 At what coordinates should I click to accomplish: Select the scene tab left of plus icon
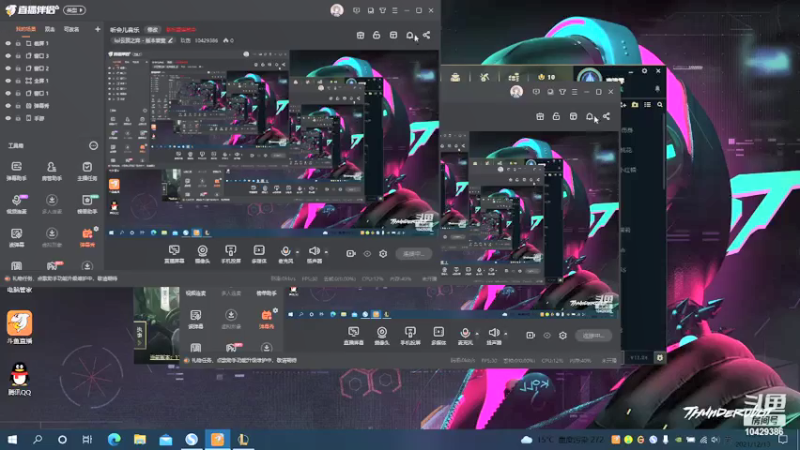[x=71, y=29]
